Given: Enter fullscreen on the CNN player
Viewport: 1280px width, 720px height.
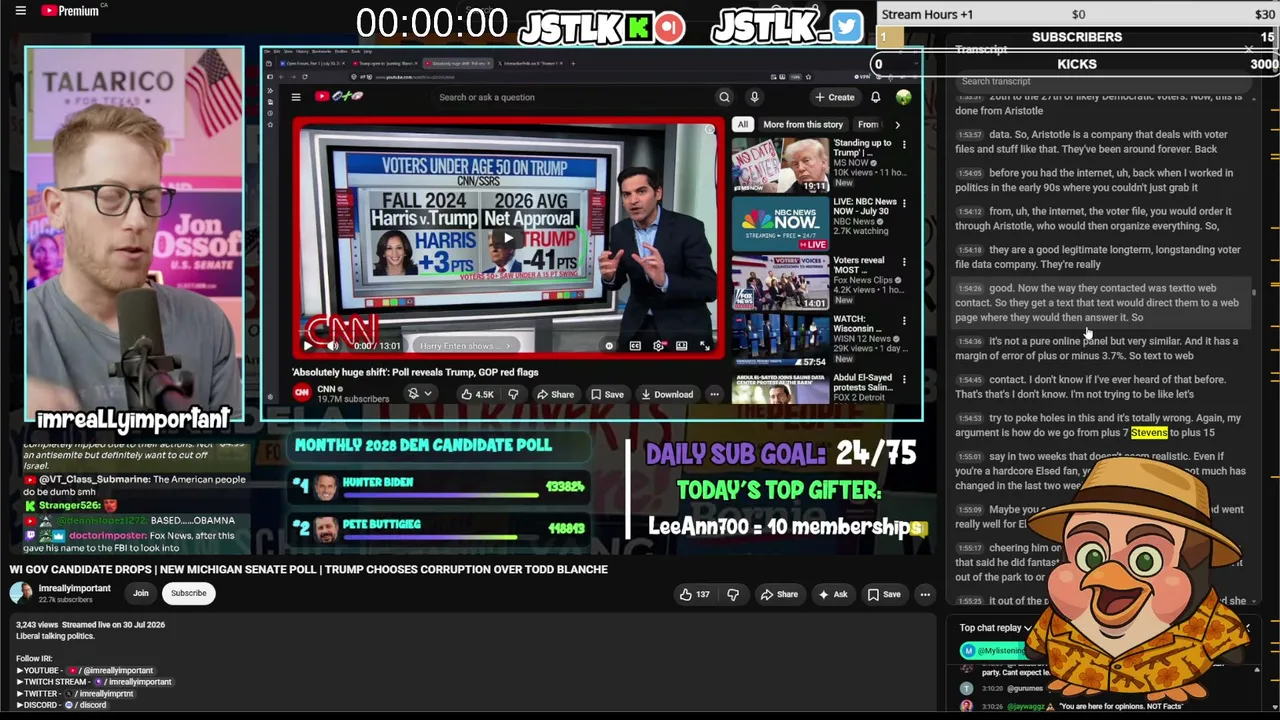Looking at the screenshot, I should pos(705,346).
